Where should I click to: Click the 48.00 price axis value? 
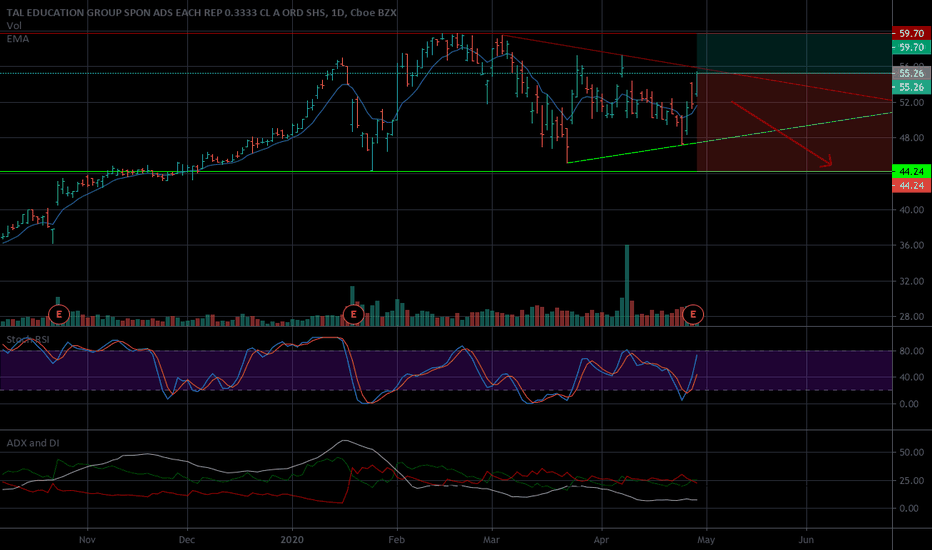point(912,138)
